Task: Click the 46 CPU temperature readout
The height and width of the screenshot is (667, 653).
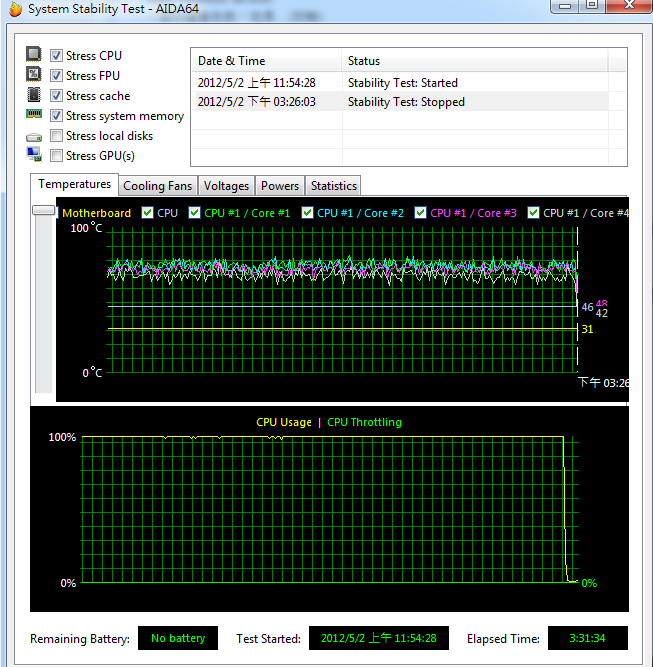Action: 587,307
